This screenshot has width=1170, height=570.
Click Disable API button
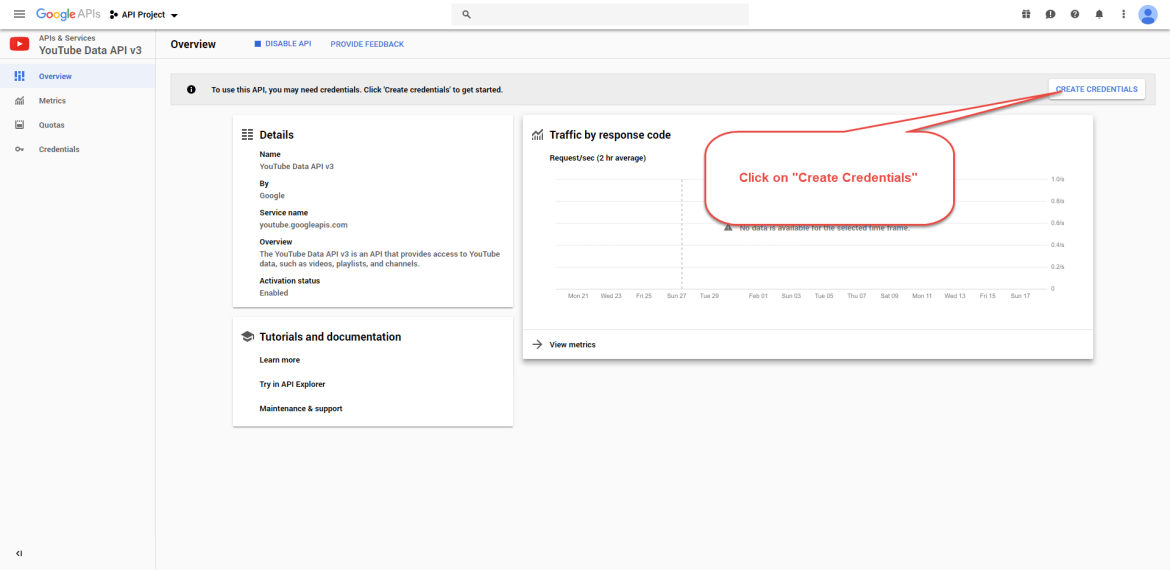pyautogui.click(x=282, y=44)
